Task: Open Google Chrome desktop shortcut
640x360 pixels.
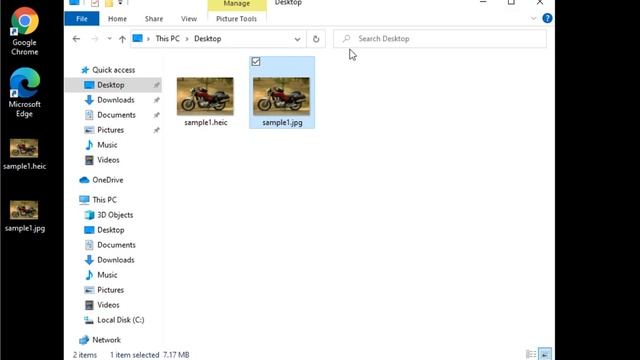Action: (x=24, y=31)
